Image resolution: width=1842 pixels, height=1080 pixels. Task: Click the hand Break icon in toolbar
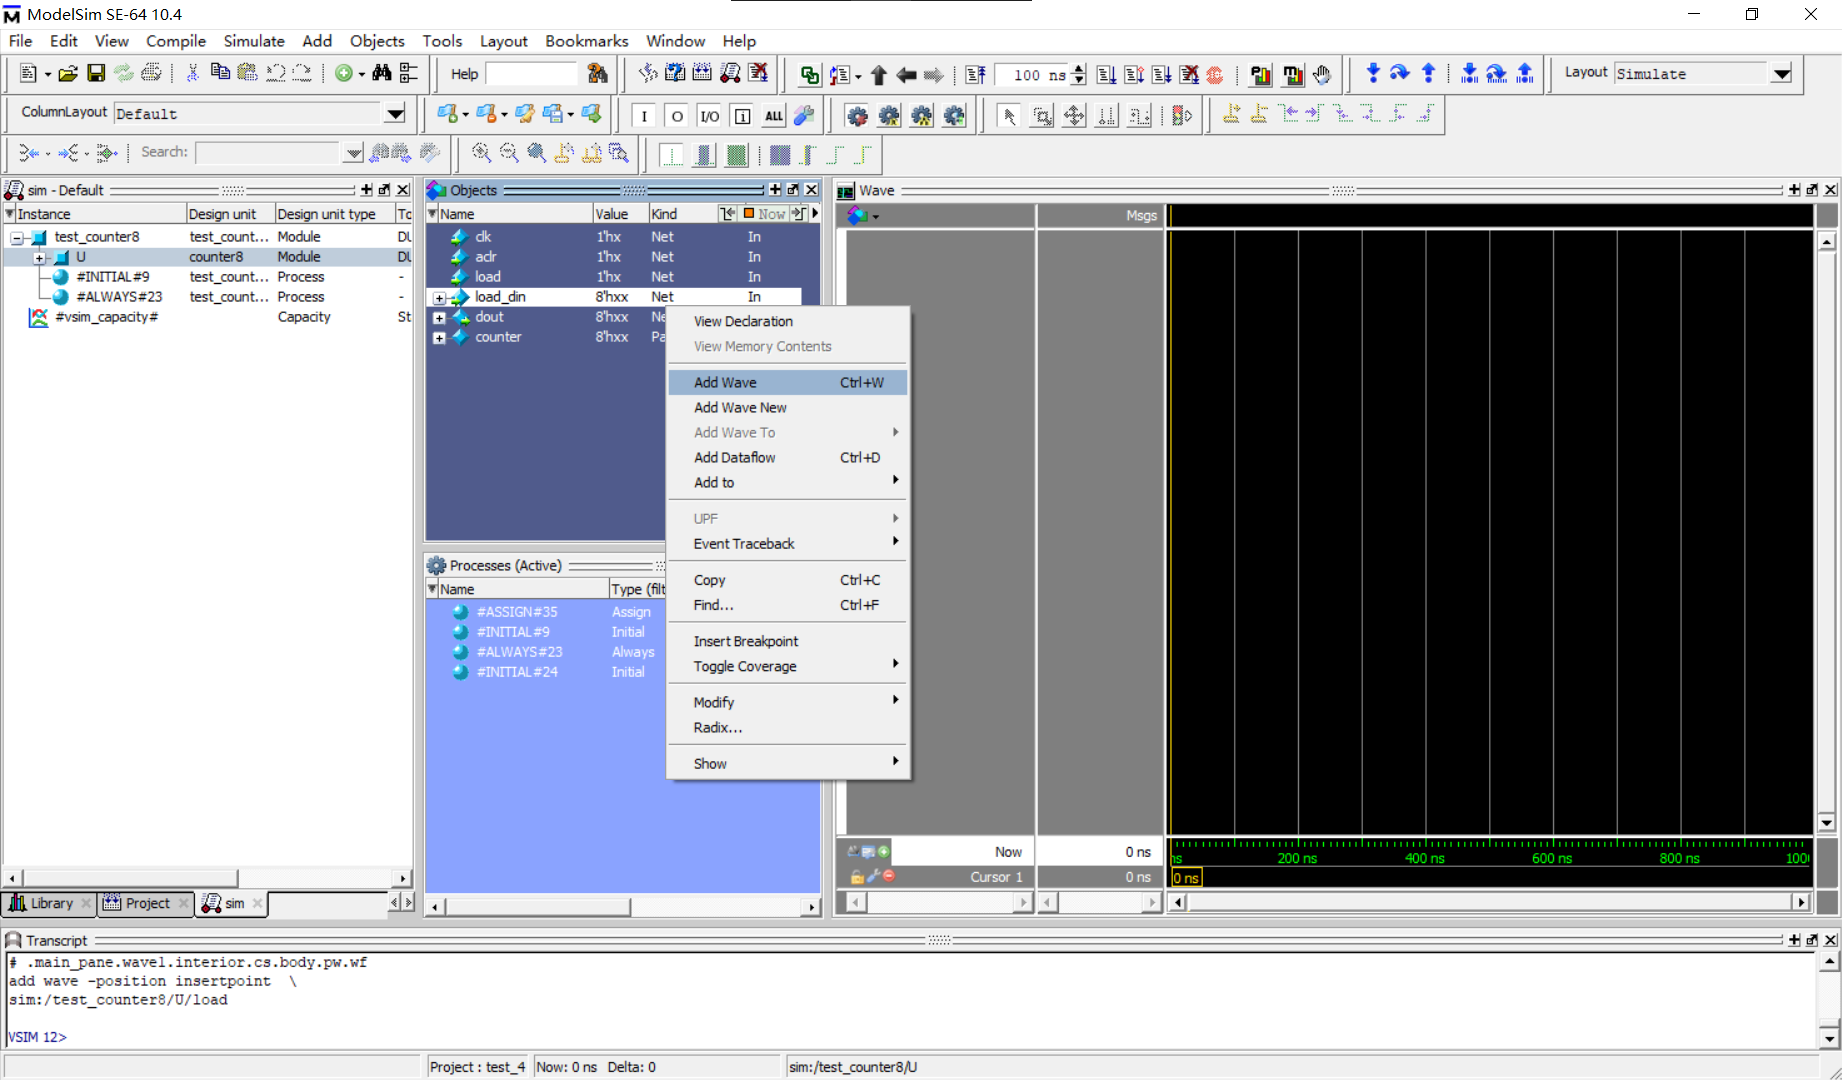1322,75
